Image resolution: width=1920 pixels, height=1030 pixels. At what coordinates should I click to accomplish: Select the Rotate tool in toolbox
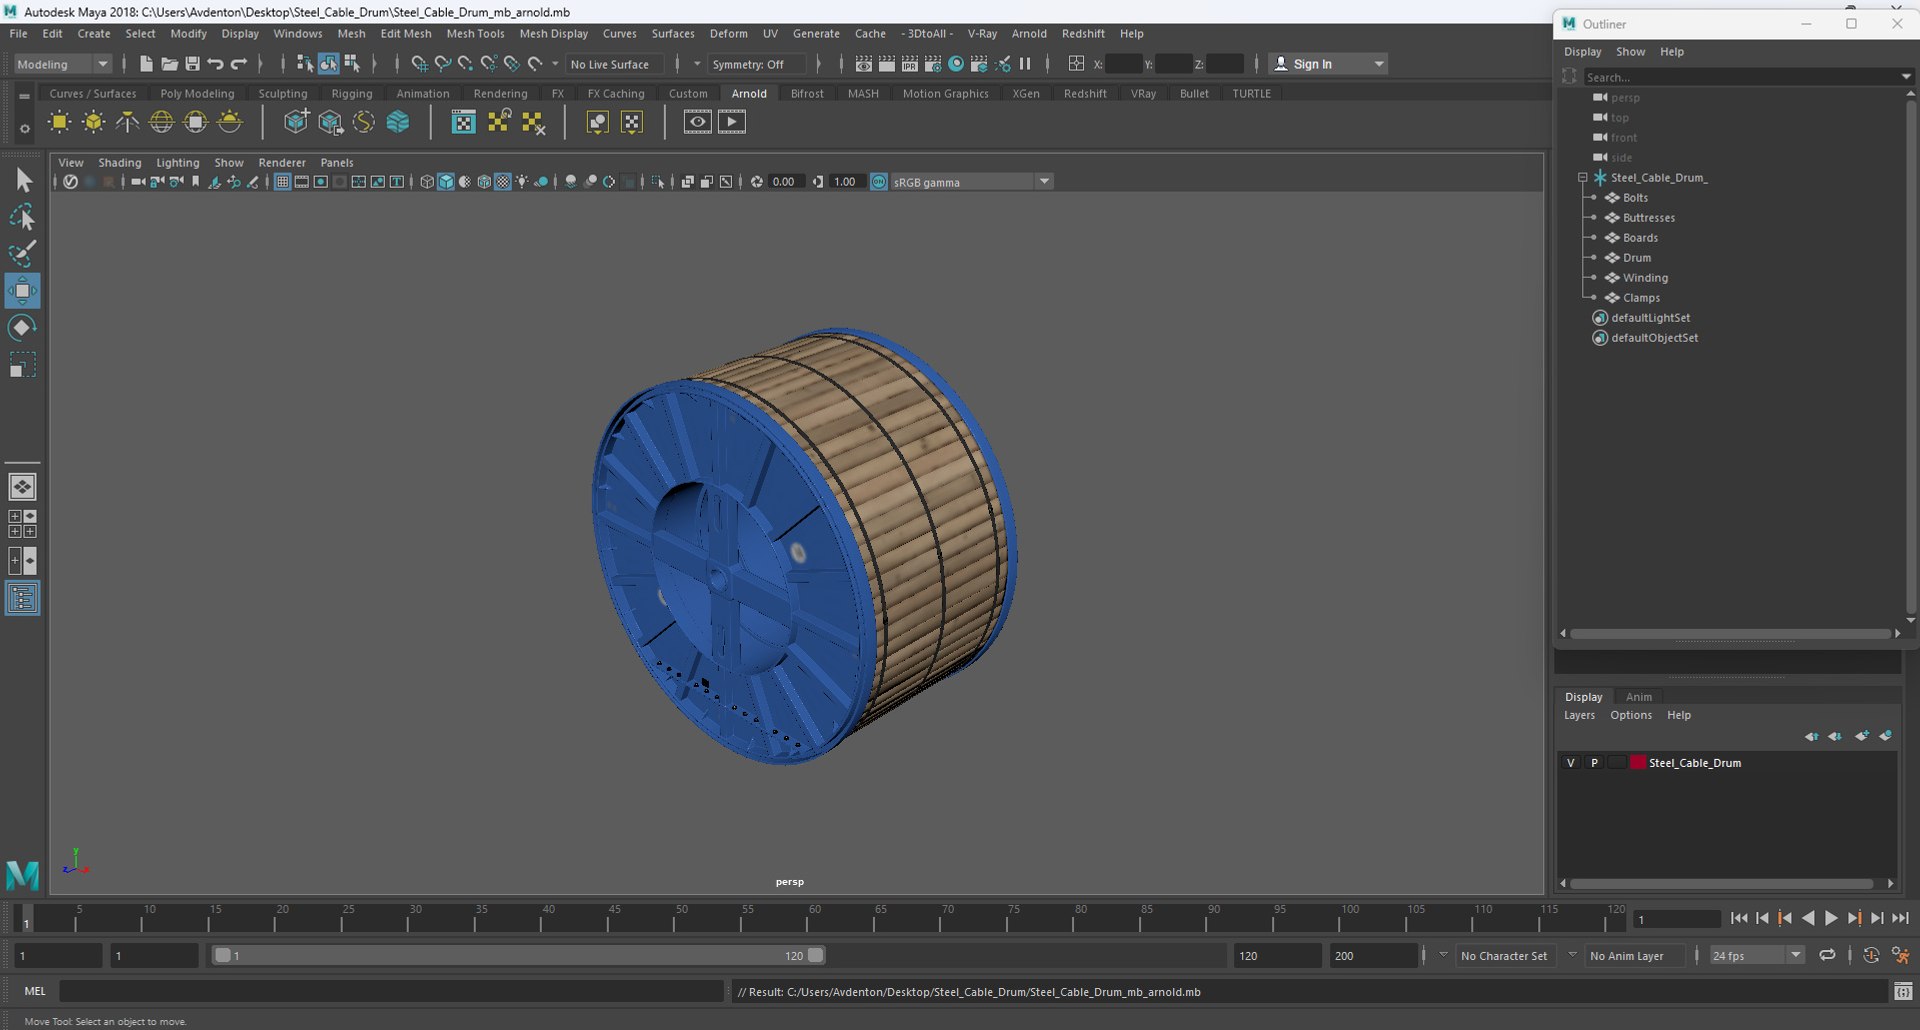23,328
